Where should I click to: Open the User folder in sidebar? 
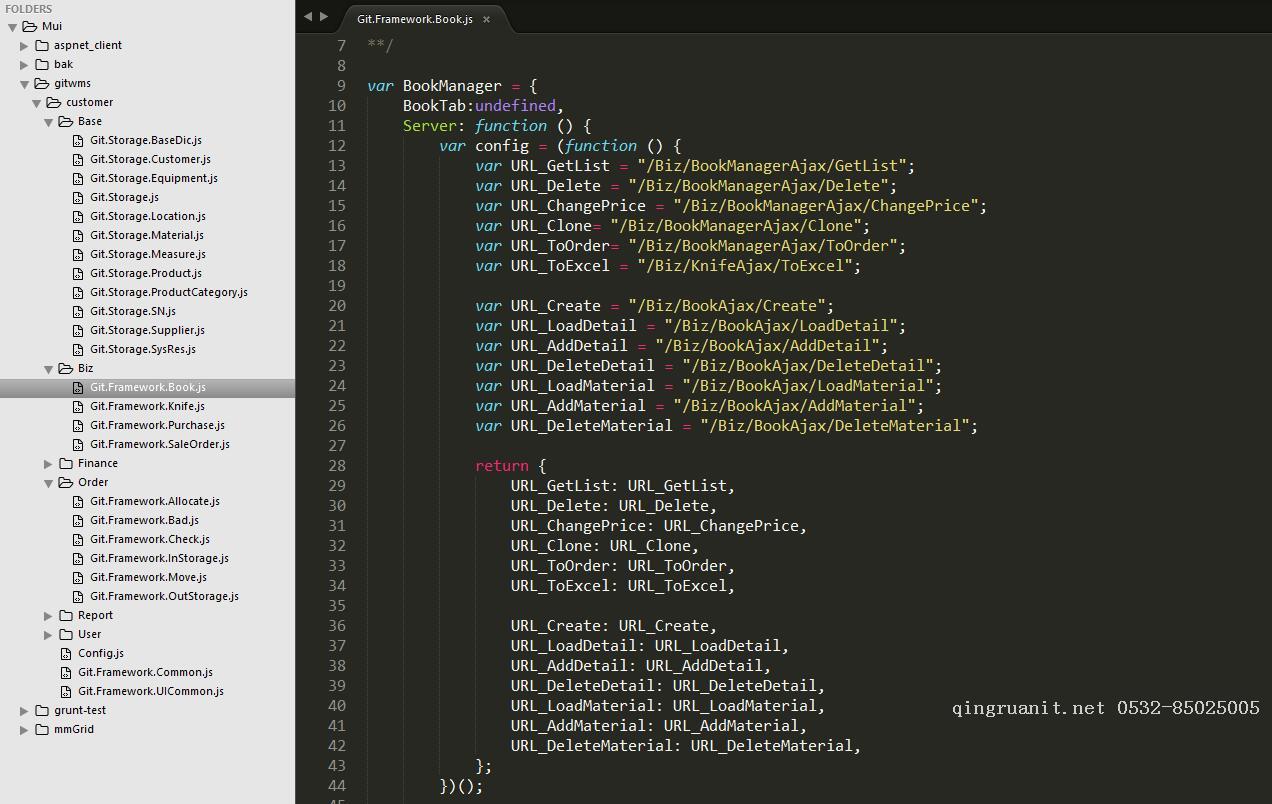pyautogui.click(x=89, y=634)
